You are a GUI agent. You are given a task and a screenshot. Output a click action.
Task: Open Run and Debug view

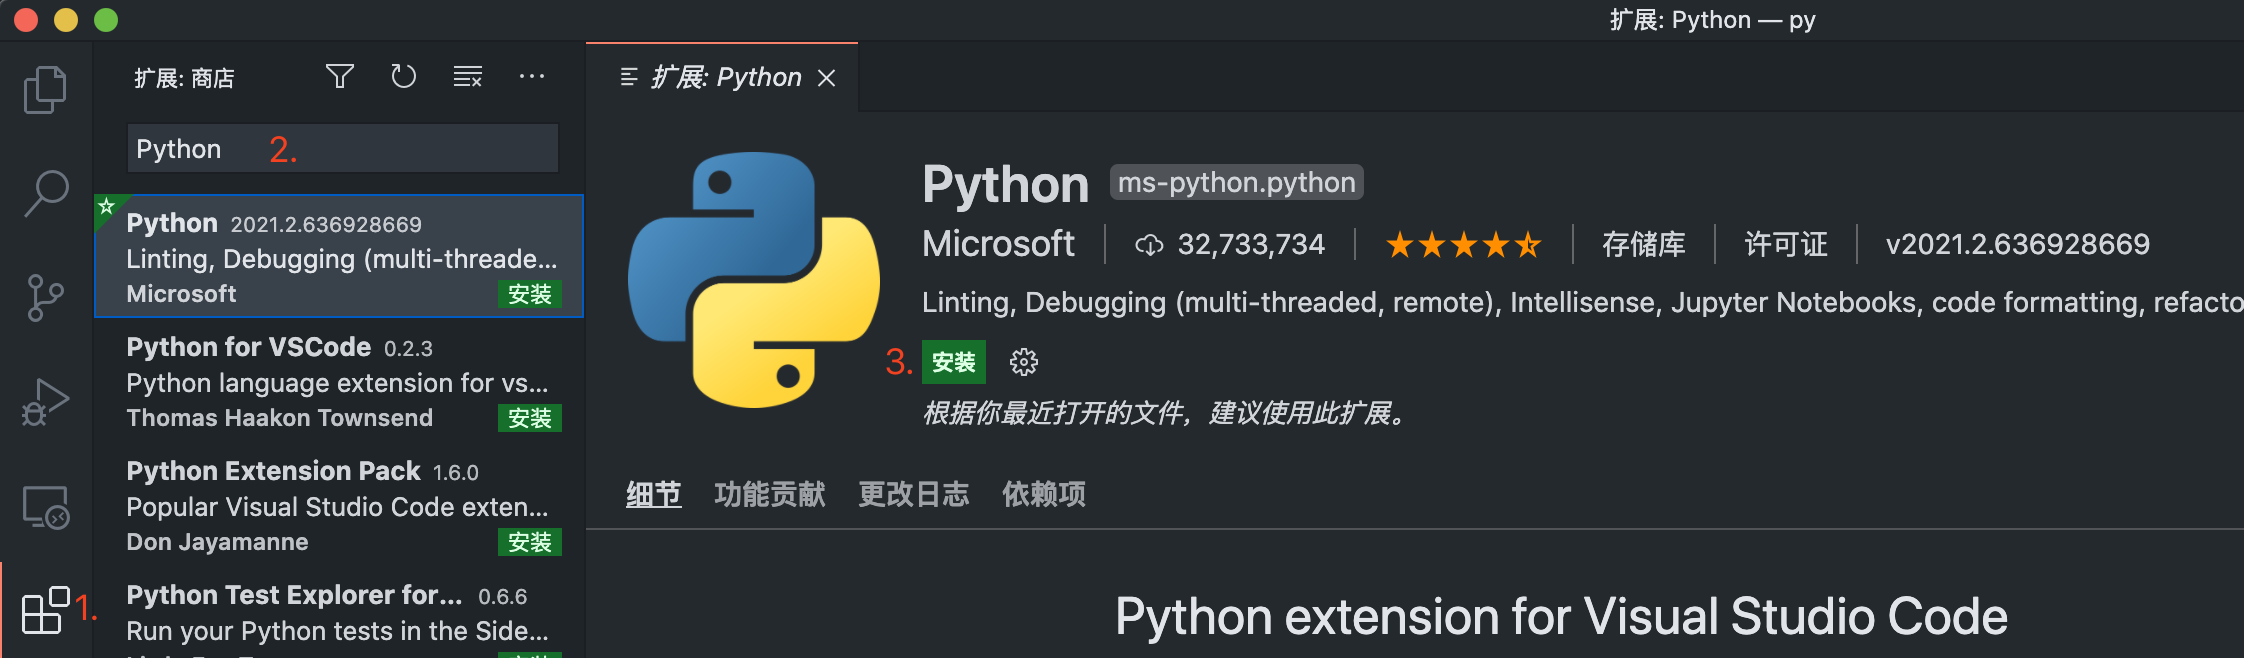(x=45, y=402)
